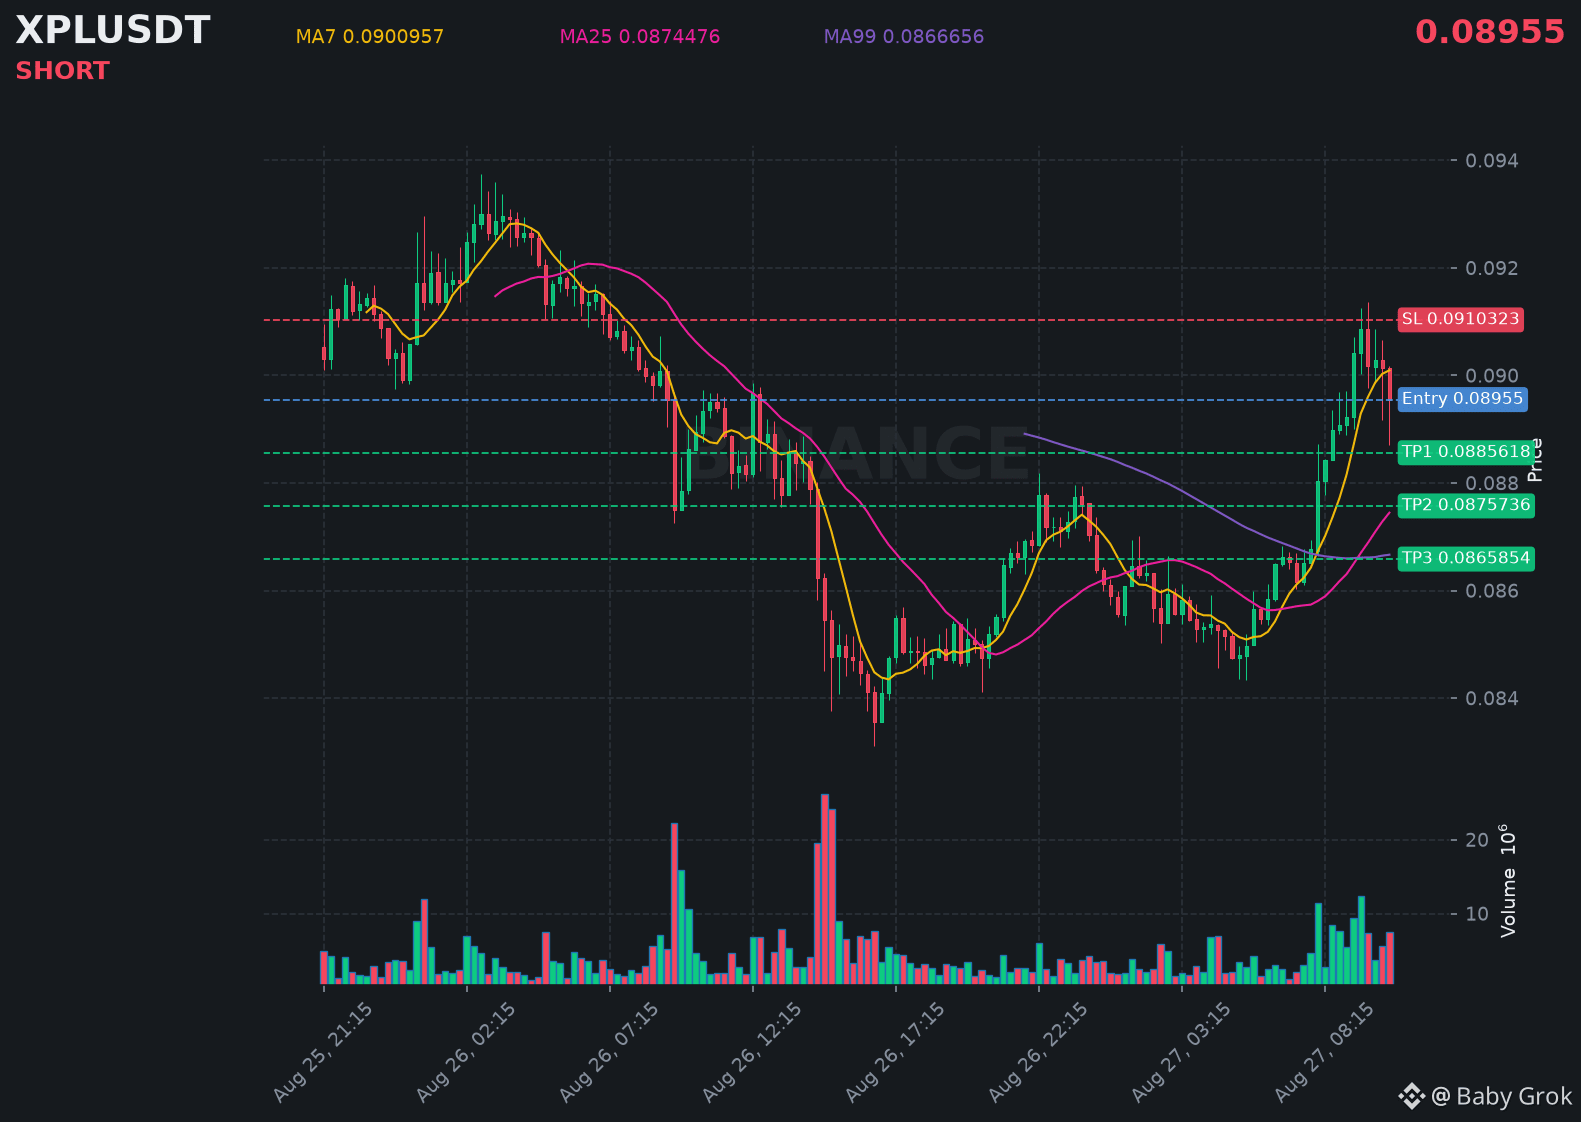The width and height of the screenshot is (1581, 1122).
Task: Click the Aug 27, 03:15 time label
Action: 1181,1052
